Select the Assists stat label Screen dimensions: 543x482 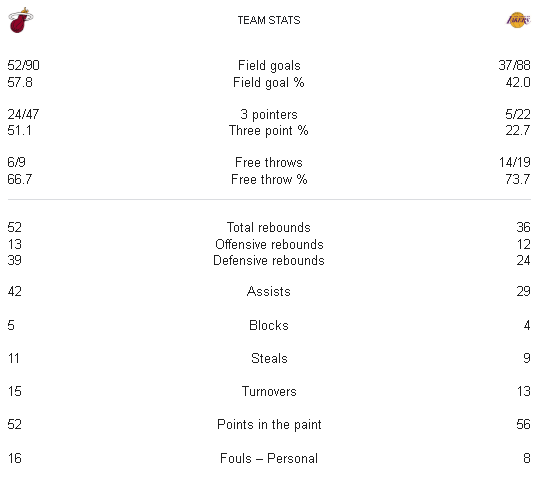(269, 292)
